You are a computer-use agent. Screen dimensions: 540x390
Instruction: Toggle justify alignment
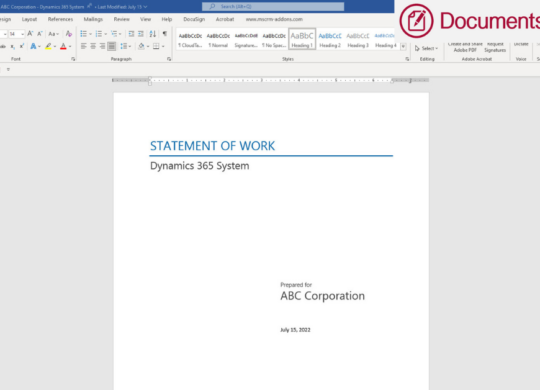(112, 46)
